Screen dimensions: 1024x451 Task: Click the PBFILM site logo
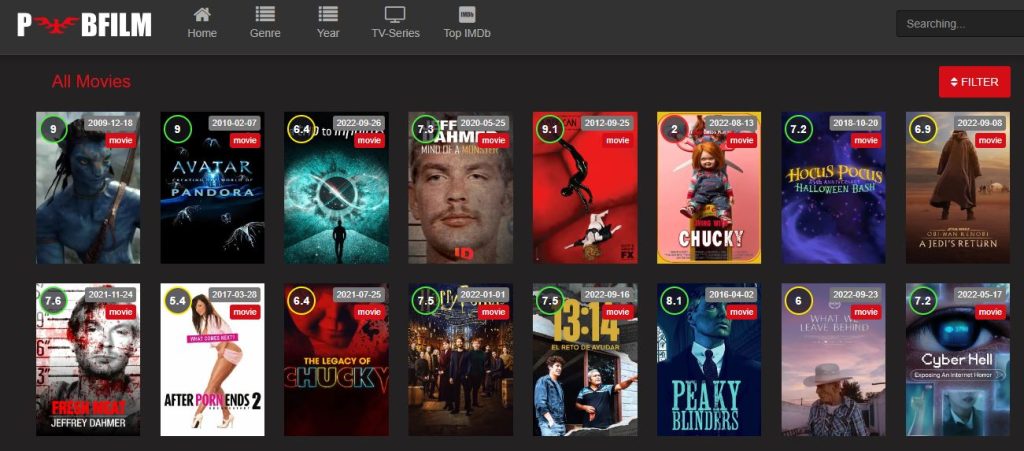[x=84, y=25]
